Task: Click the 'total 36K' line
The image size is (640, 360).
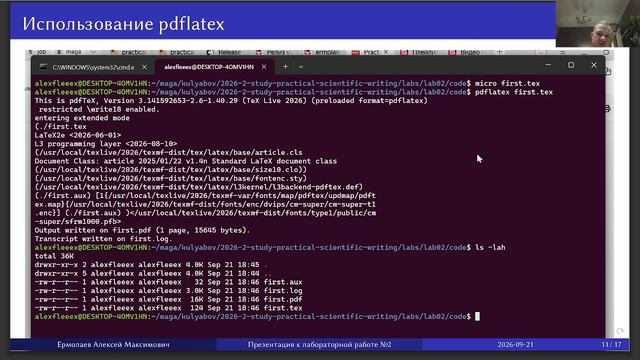Action: click(54, 256)
